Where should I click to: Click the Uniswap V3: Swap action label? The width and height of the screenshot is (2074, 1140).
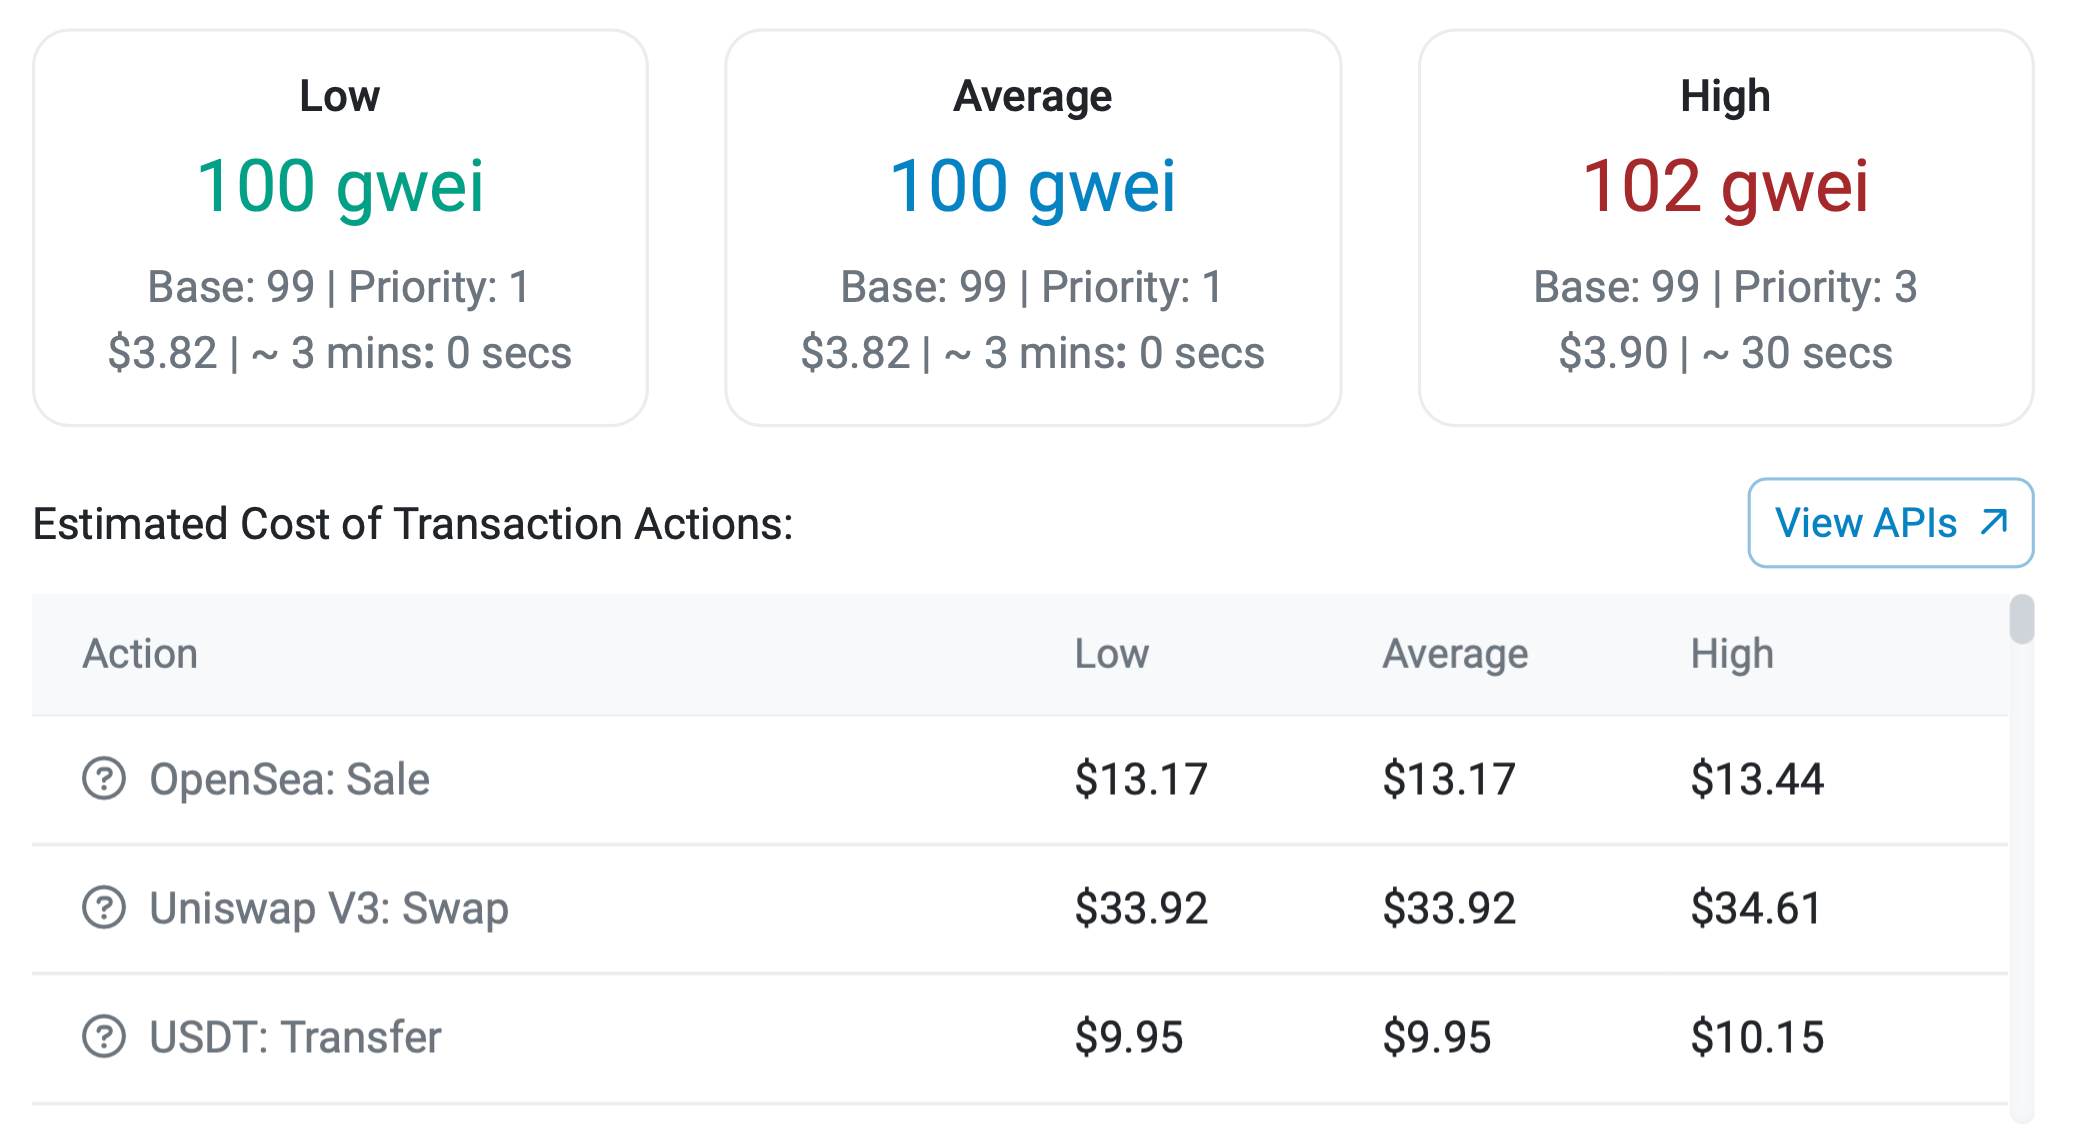tap(329, 908)
